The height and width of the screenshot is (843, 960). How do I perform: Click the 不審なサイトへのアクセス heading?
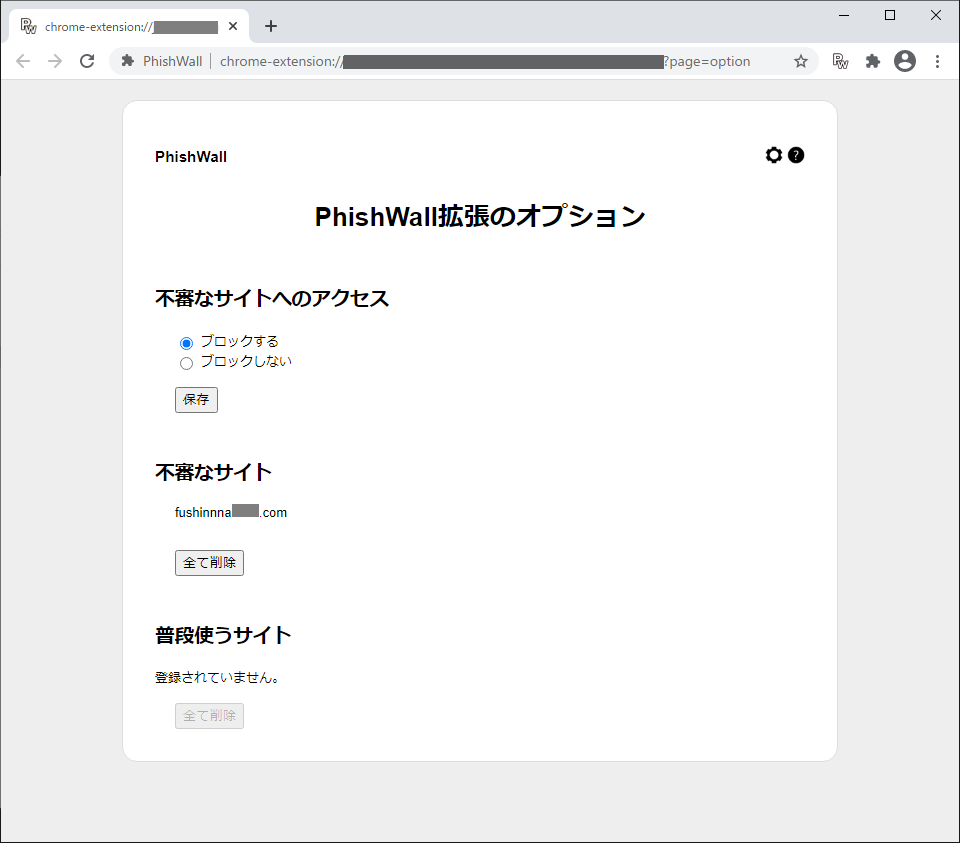click(x=272, y=298)
